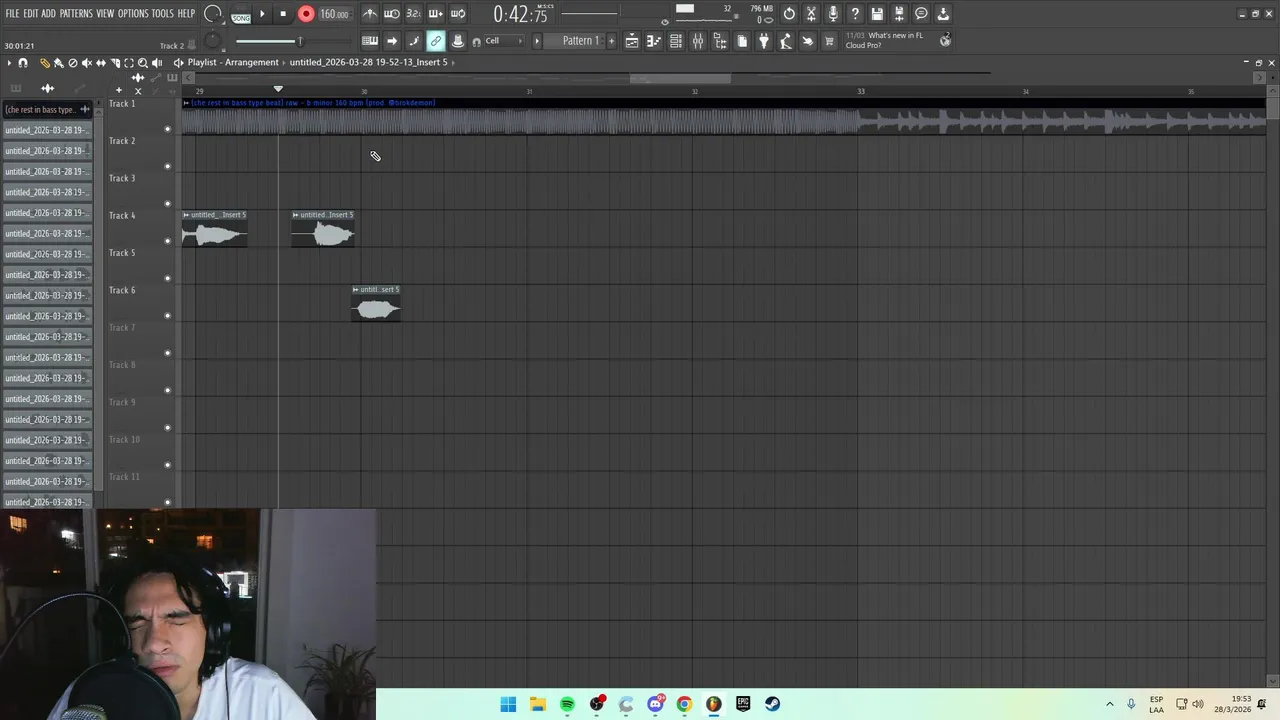Viewport: 1280px width, 720px height.
Task: Open pattern options arrow left of Pattern 1
Action: click(x=537, y=41)
